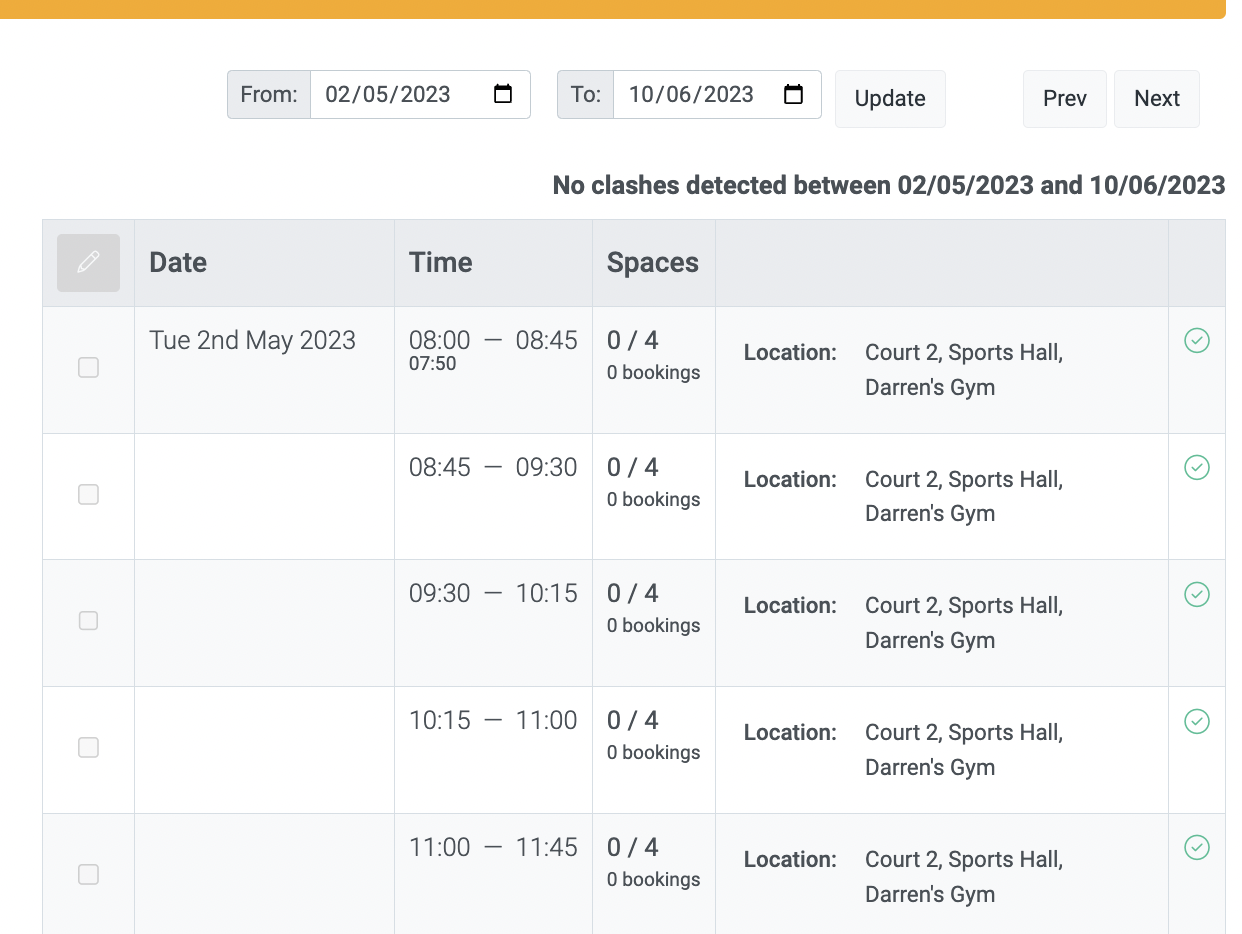Click the pencil edit icon in table header
Screen dimensions: 1242x934
coord(88,263)
